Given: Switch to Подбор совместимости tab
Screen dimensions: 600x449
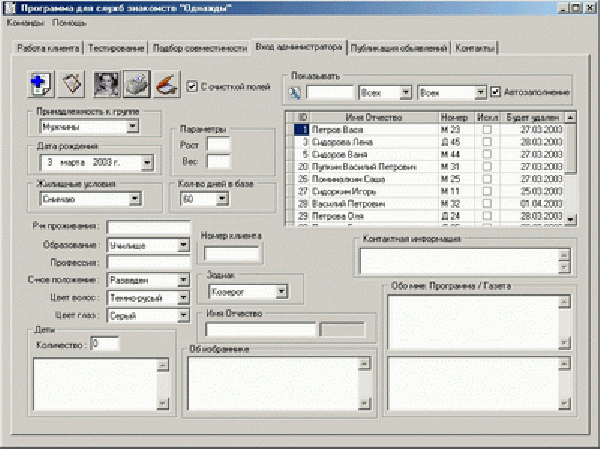Looking at the screenshot, I should 200,48.
